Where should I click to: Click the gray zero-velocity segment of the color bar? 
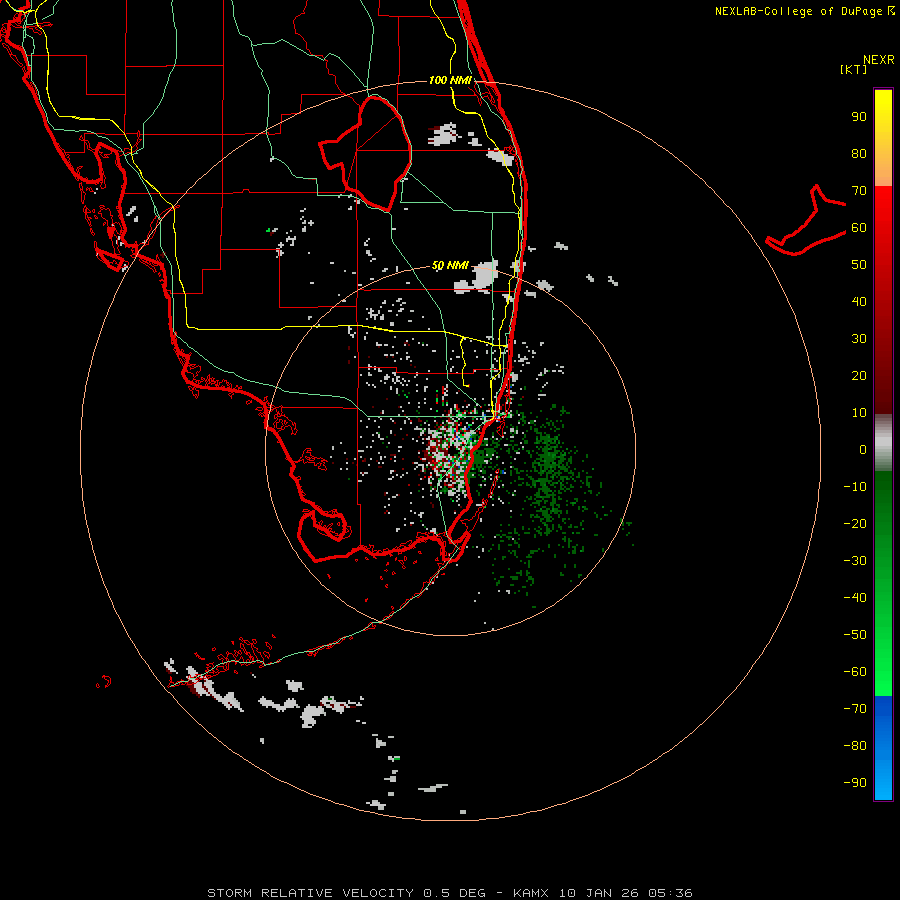click(x=883, y=442)
